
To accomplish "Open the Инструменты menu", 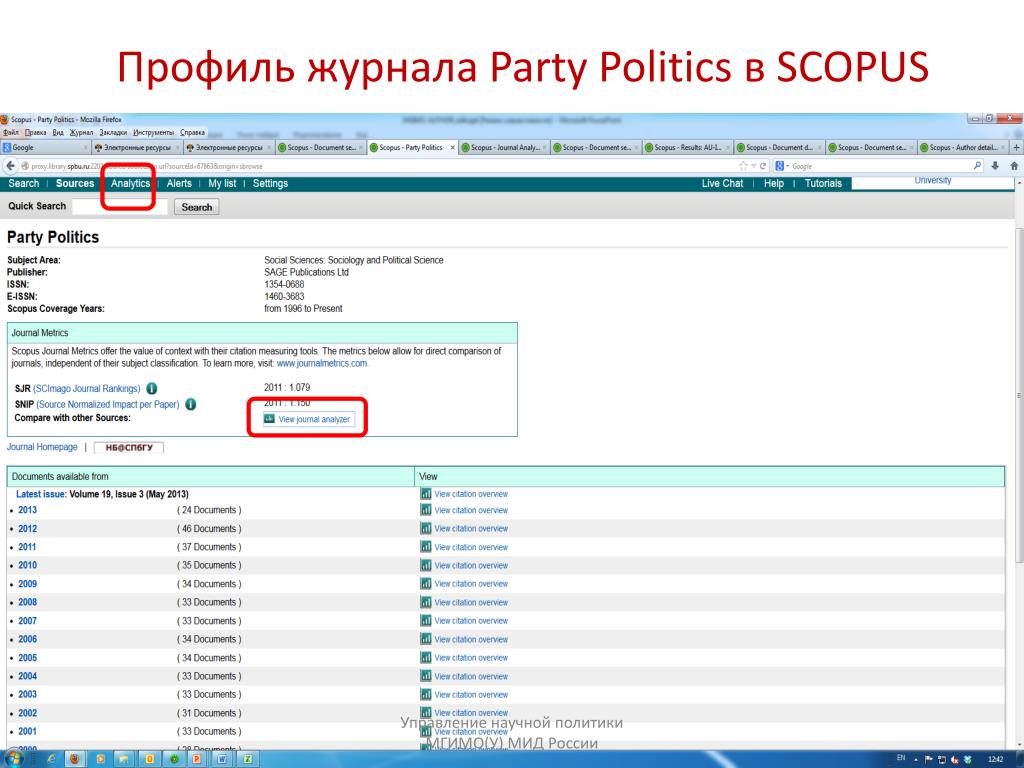I will click(153, 133).
